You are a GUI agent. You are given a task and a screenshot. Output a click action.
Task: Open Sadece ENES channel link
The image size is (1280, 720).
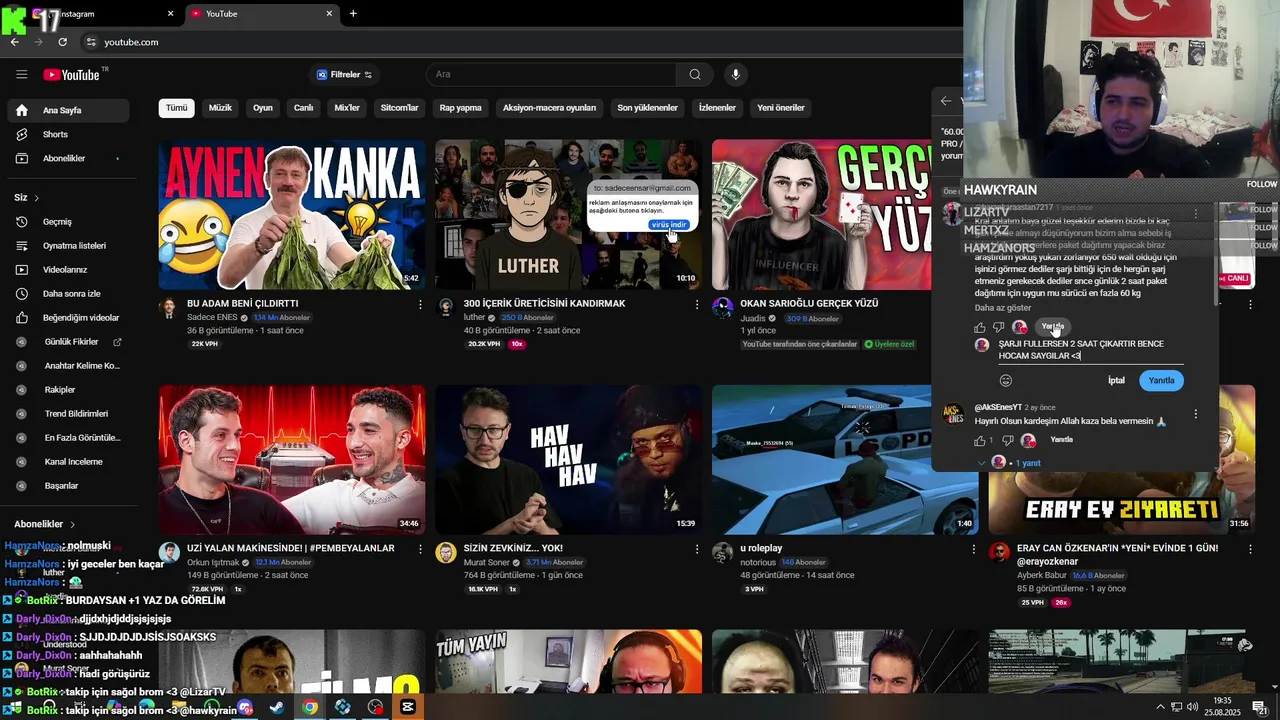click(x=212, y=318)
